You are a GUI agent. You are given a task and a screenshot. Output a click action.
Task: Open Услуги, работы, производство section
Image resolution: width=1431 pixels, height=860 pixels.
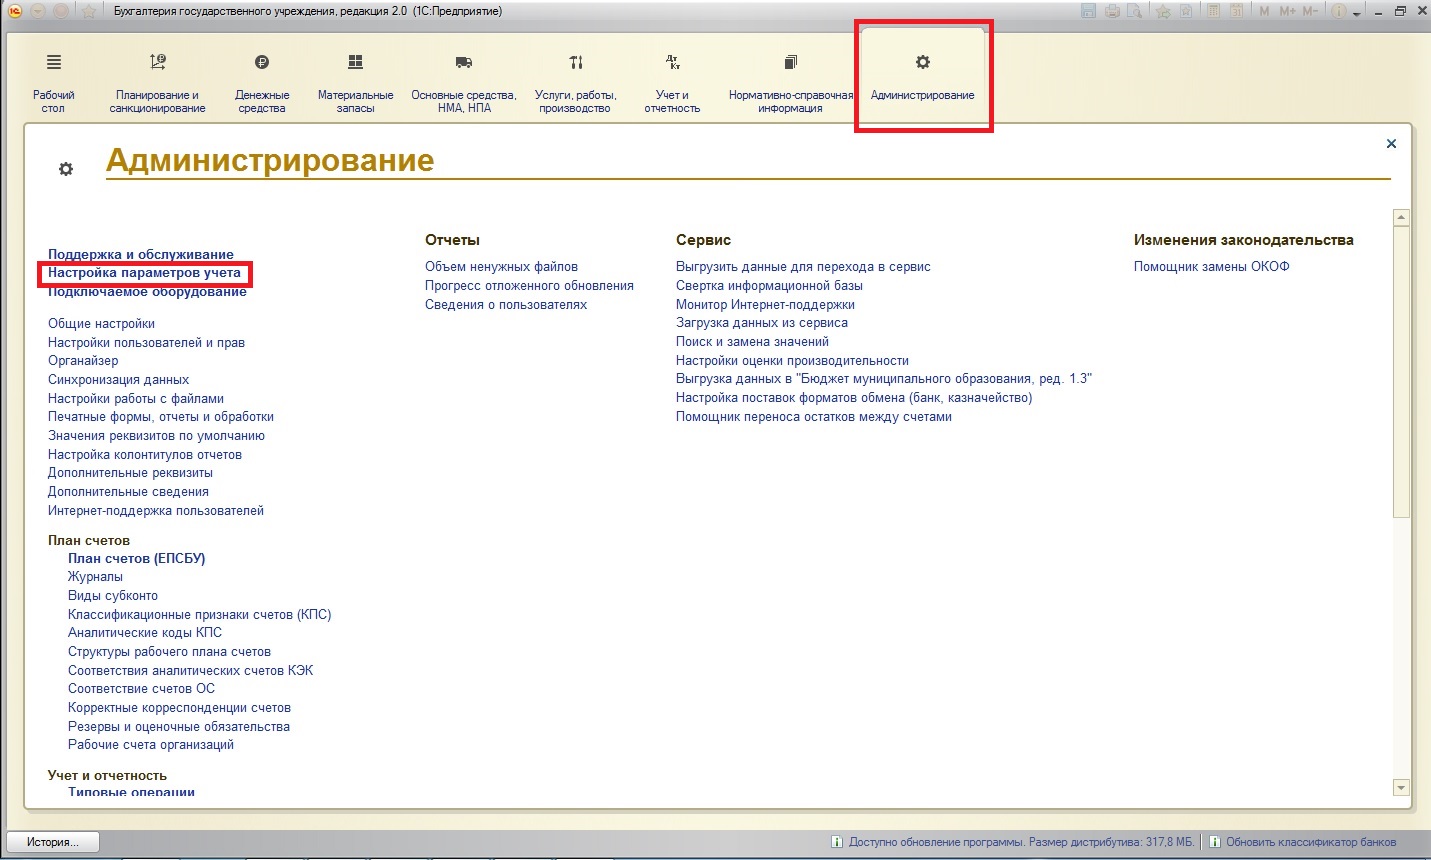(575, 84)
